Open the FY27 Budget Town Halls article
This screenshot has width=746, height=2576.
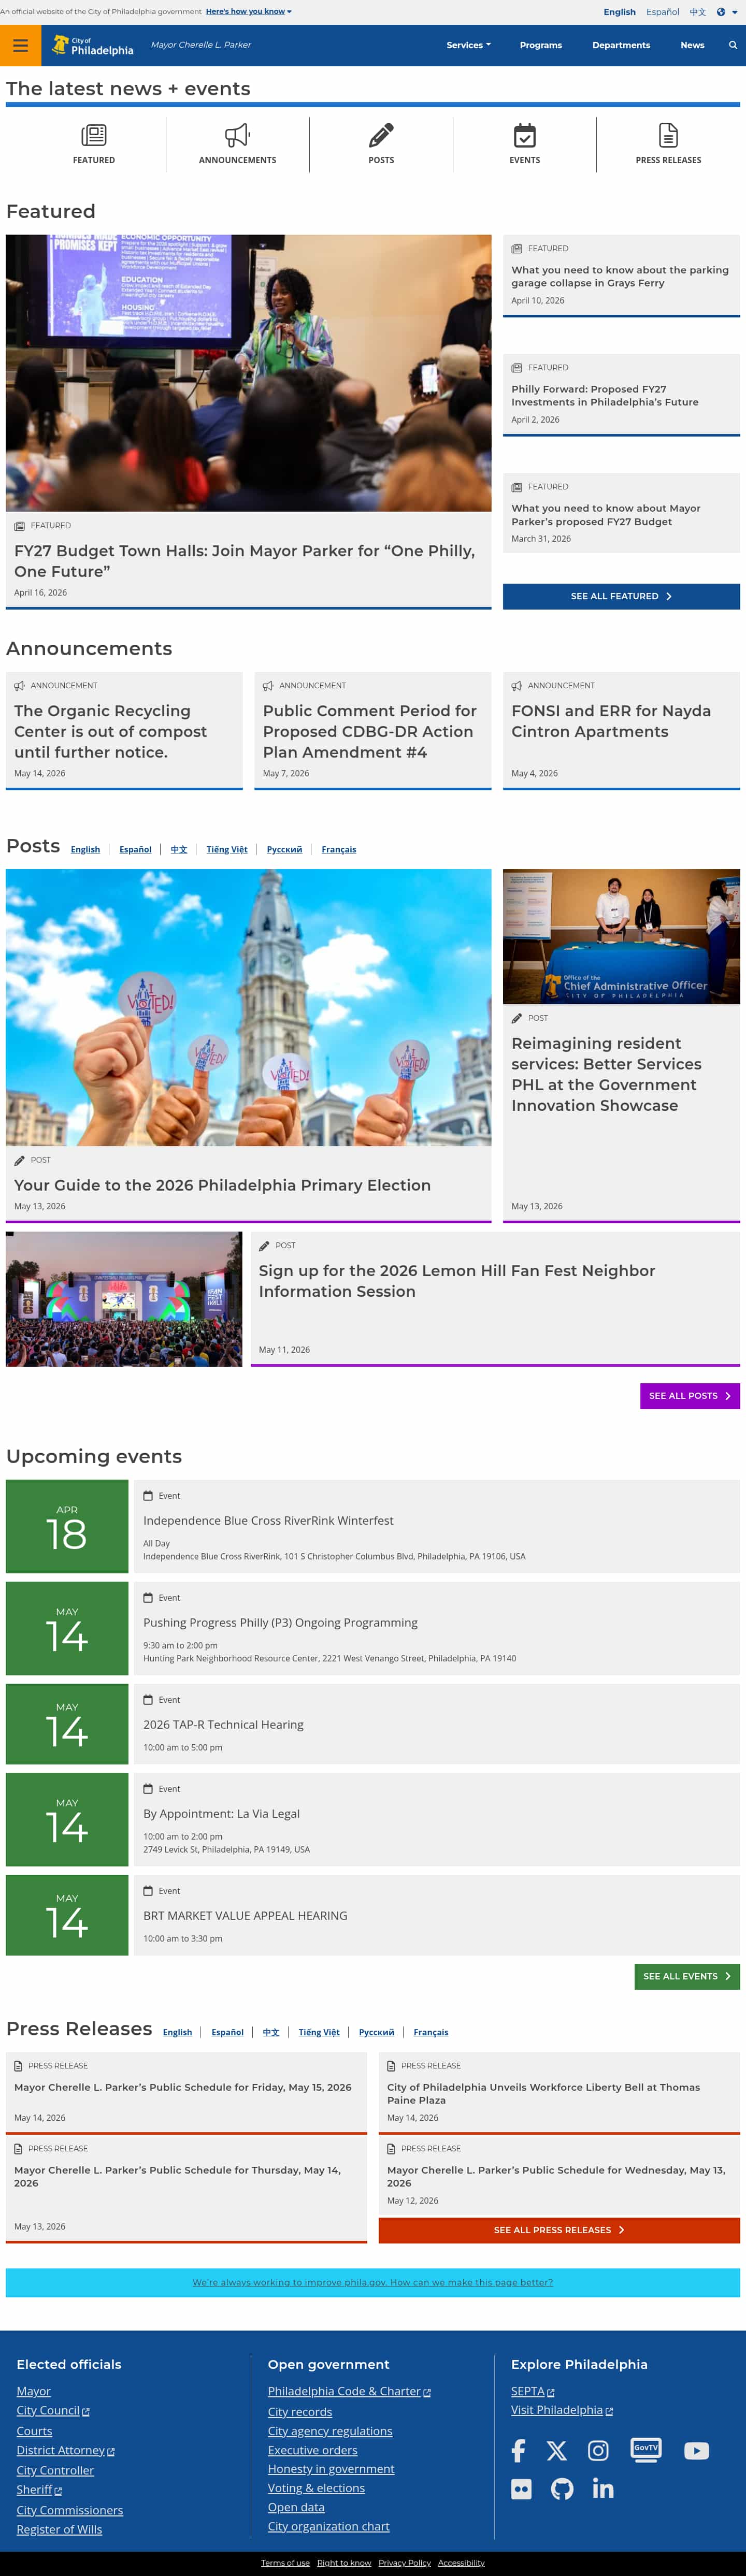pyautogui.click(x=244, y=561)
